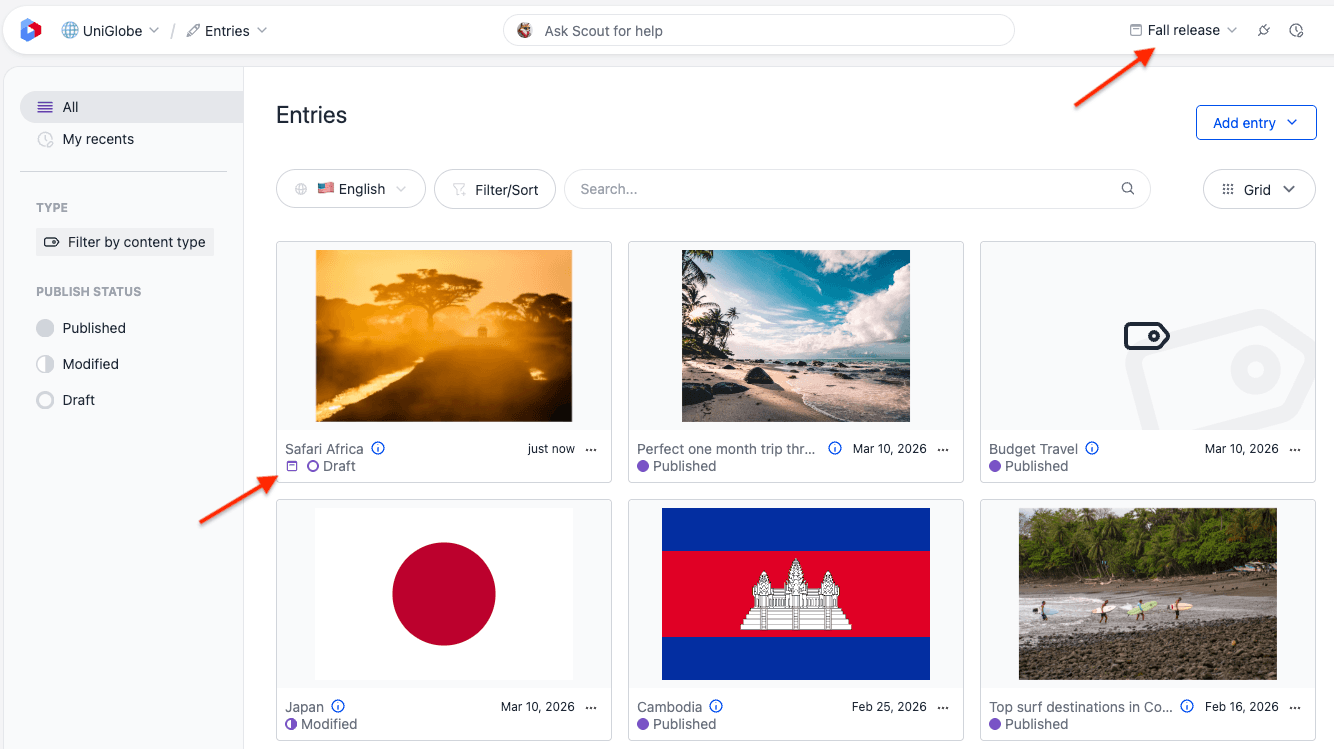
Task: Click Published status on Cambodia card
Action: coord(677,724)
